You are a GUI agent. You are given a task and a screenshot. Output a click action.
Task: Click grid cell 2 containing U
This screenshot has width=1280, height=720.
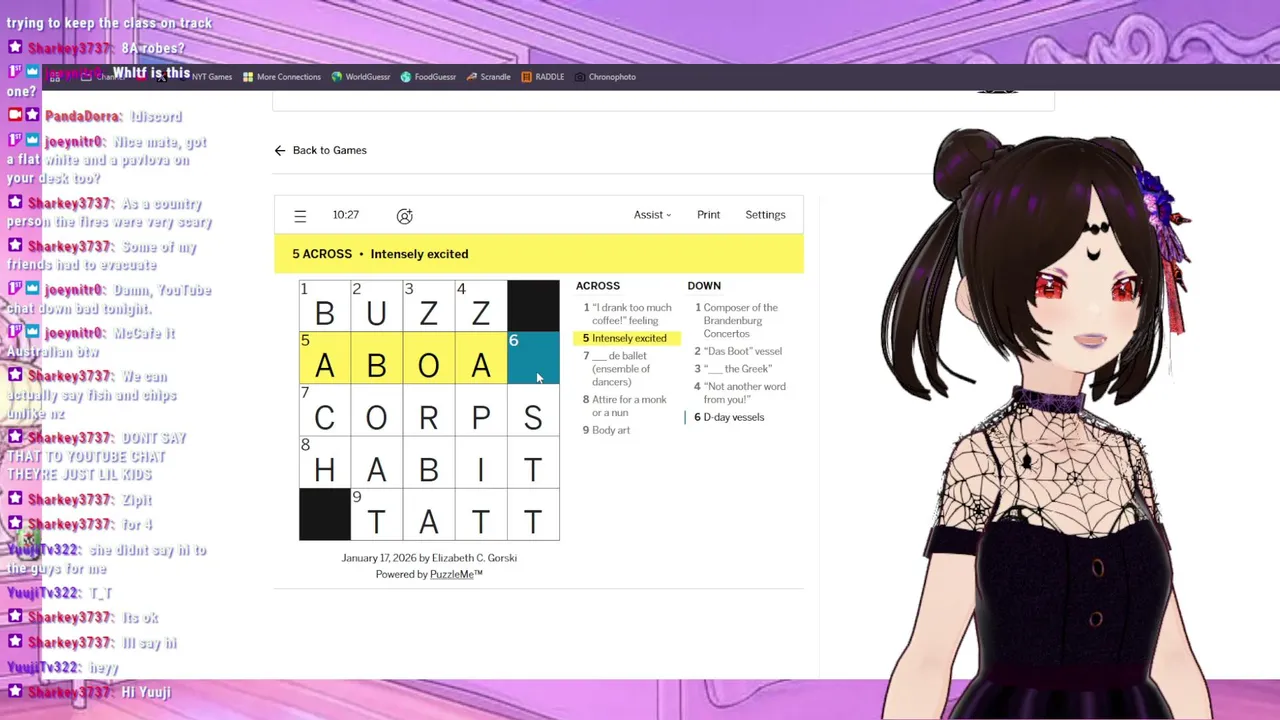pos(377,306)
